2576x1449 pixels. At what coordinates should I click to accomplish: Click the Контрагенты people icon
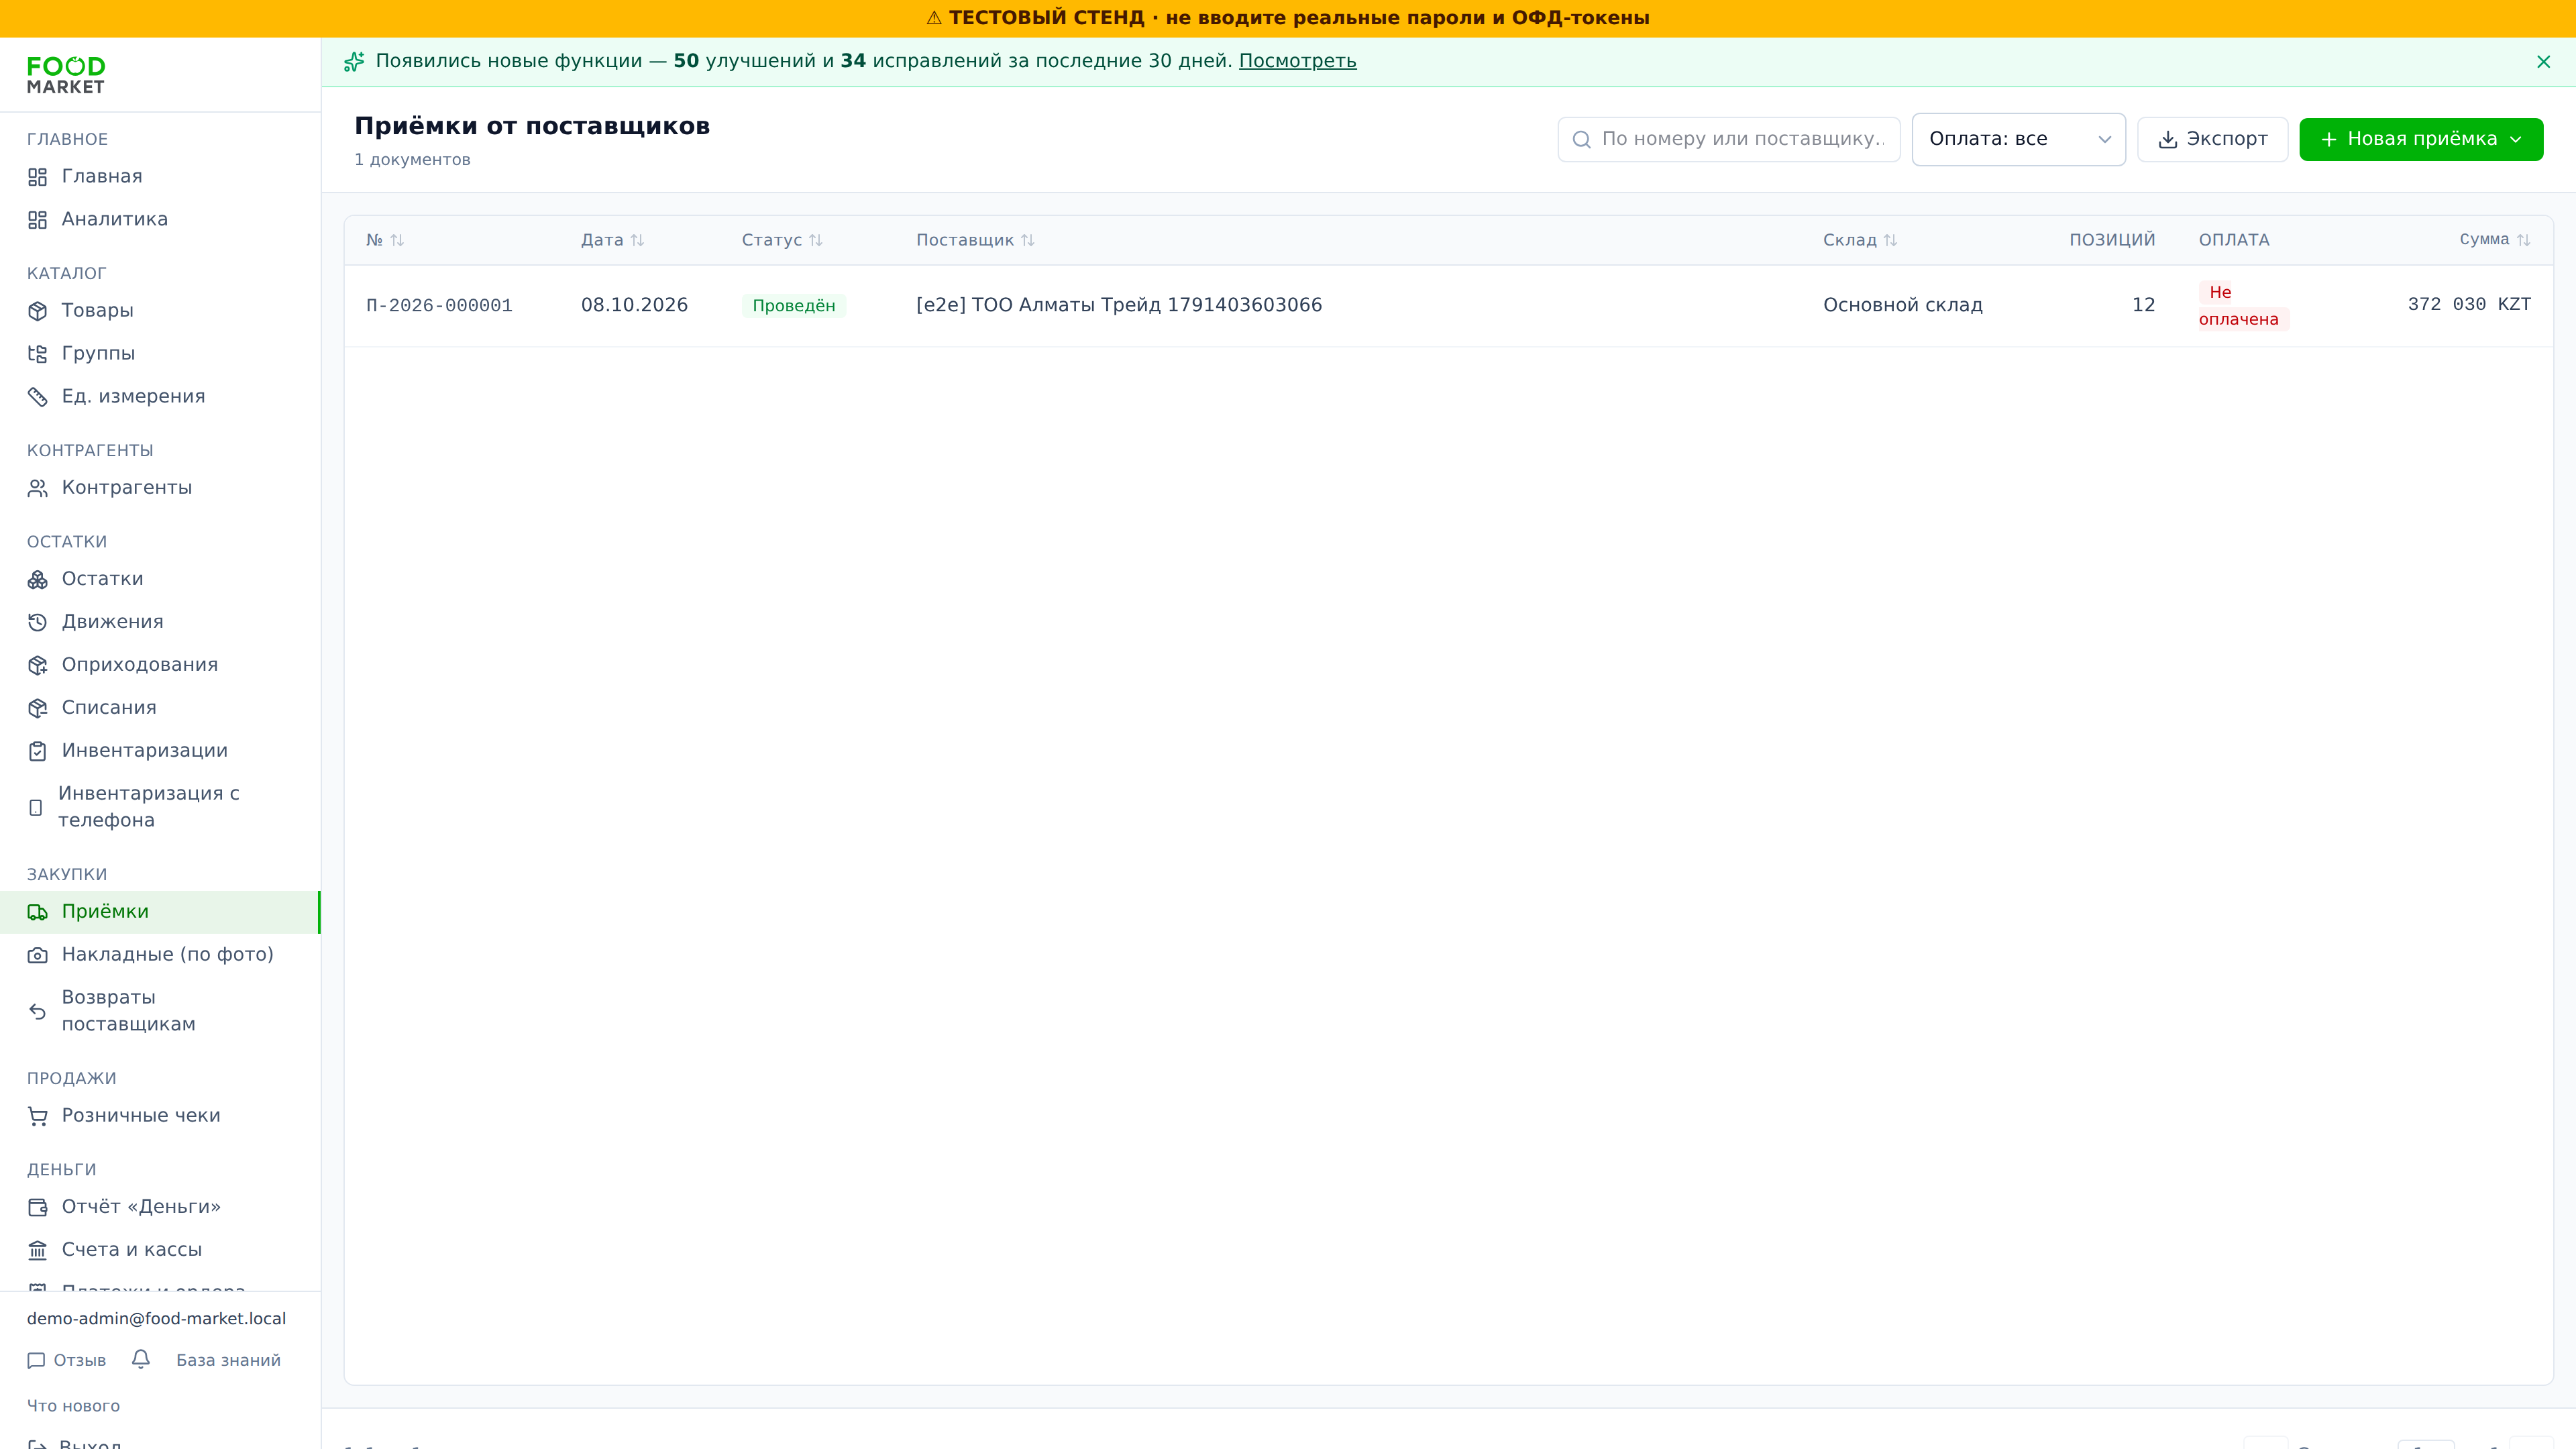tap(38, 488)
